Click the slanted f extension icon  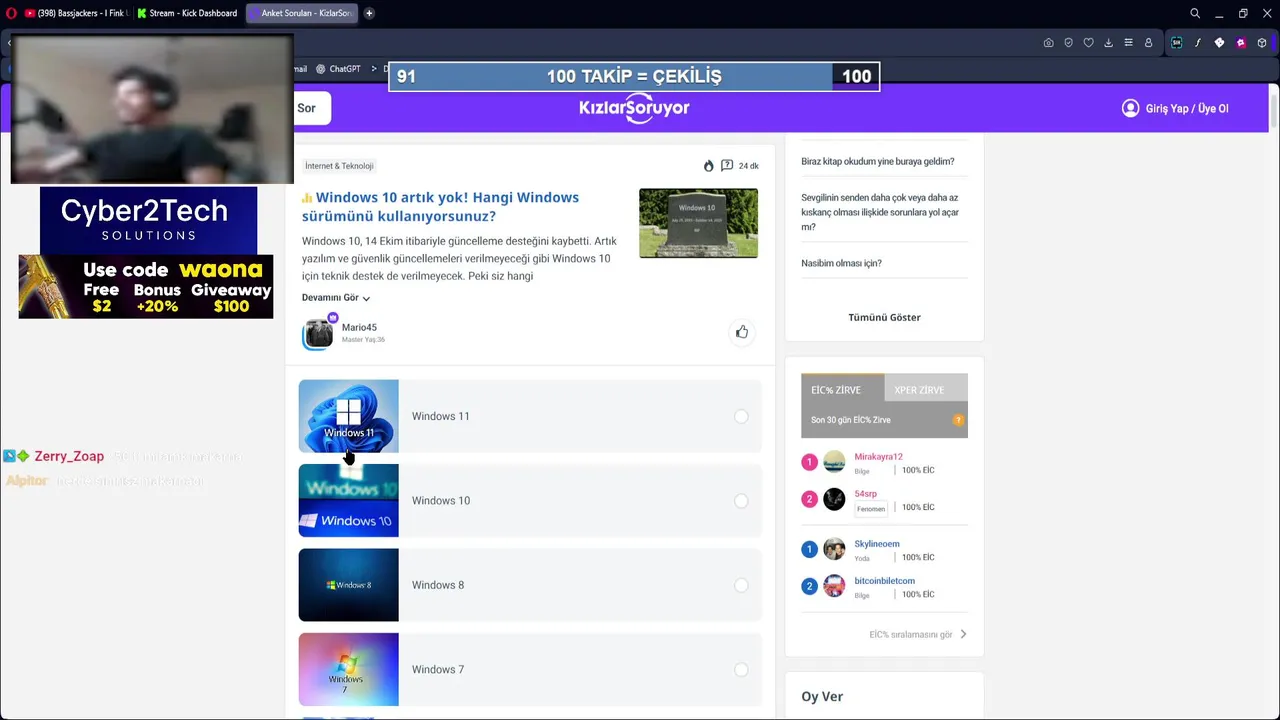[1197, 43]
